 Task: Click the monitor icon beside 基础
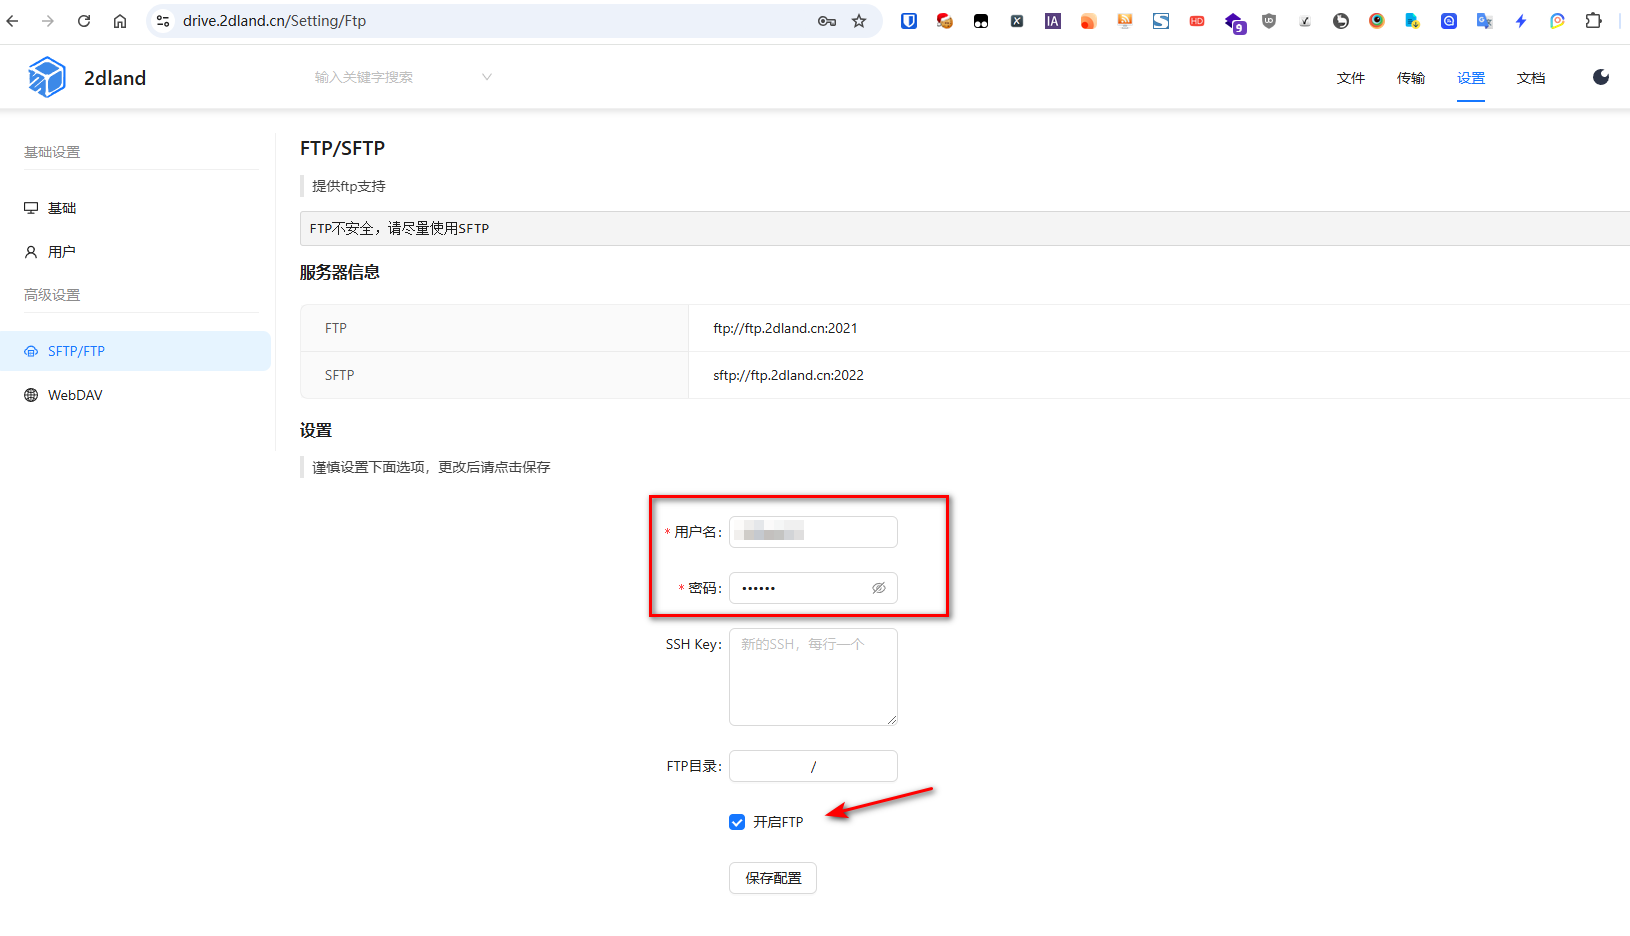[30, 207]
